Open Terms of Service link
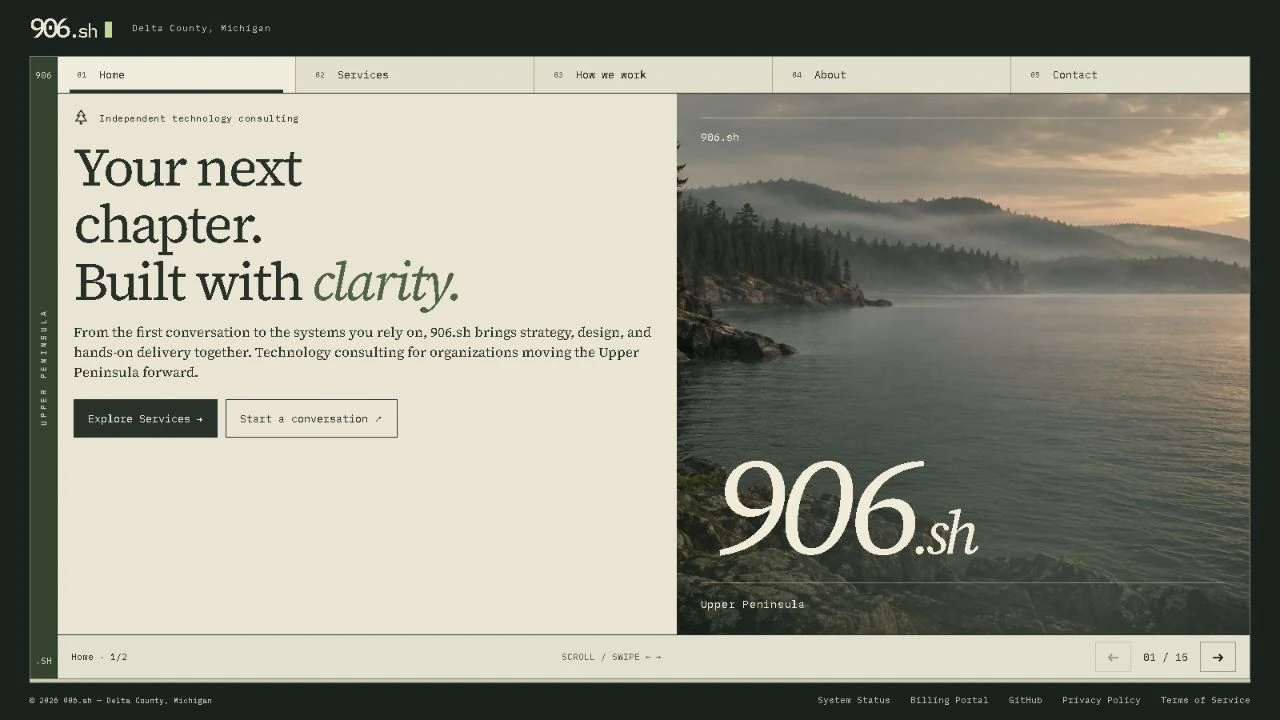This screenshot has height=720, width=1280. tap(1205, 700)
